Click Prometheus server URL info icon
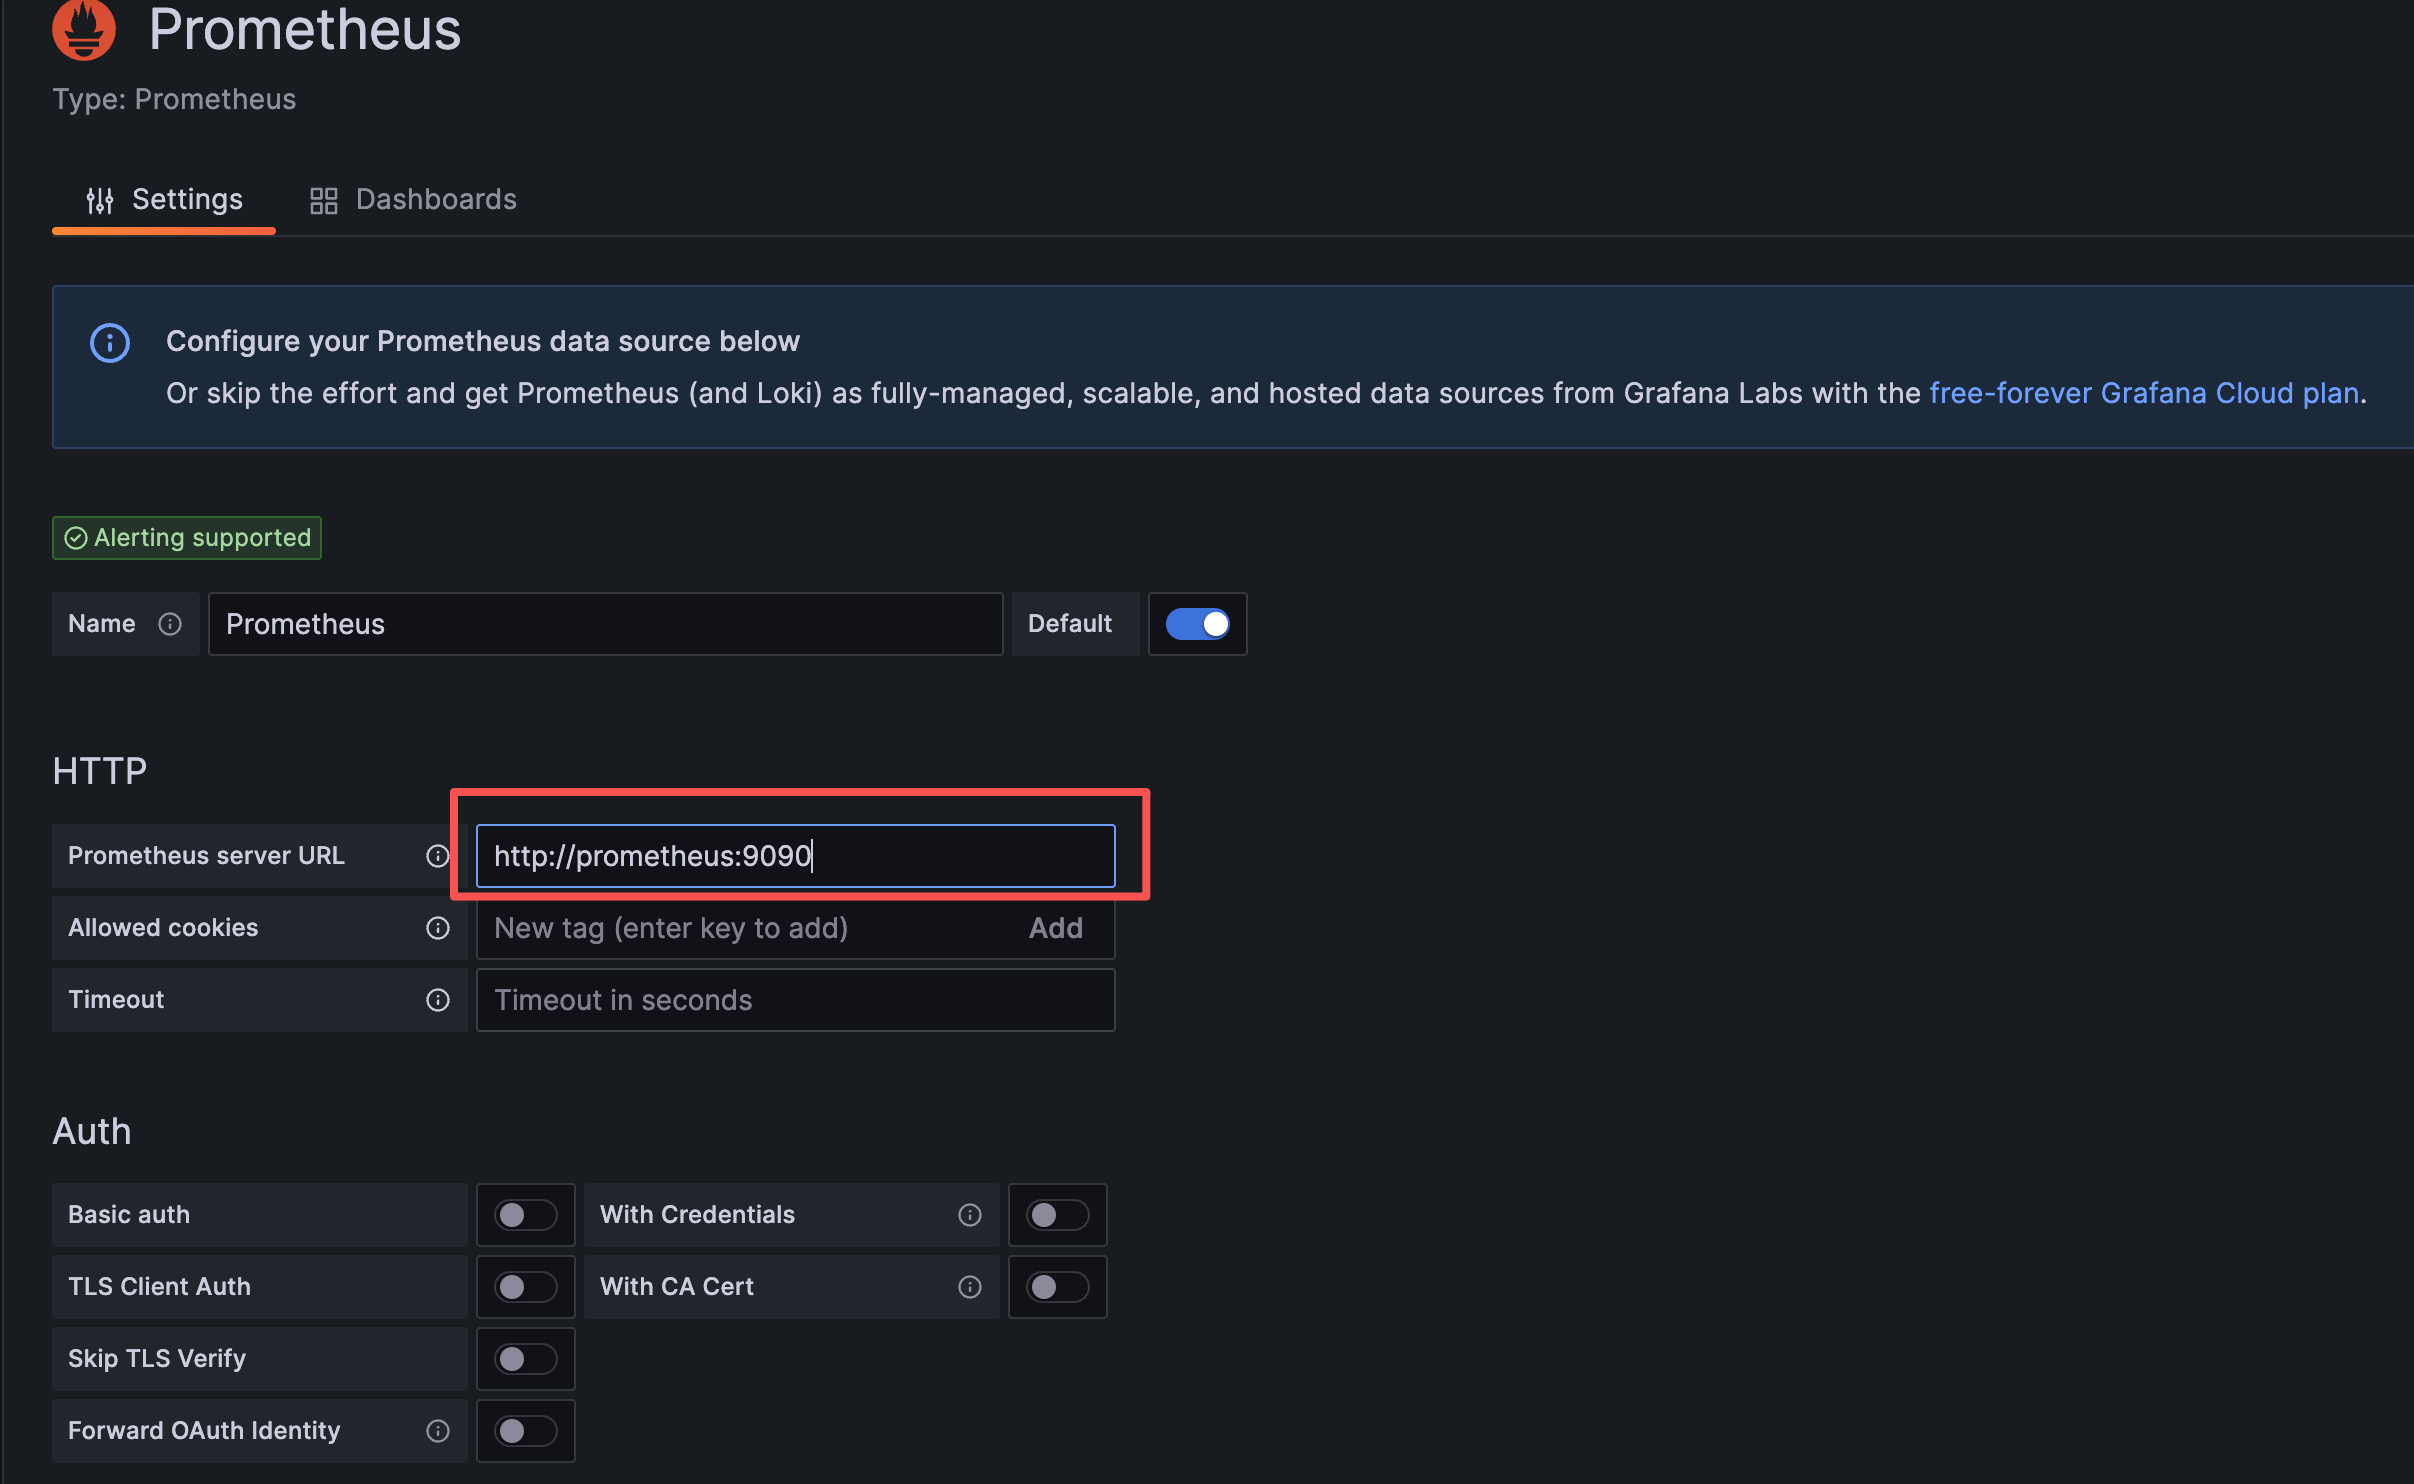The image size is (2414, 1484). (437, 856)
